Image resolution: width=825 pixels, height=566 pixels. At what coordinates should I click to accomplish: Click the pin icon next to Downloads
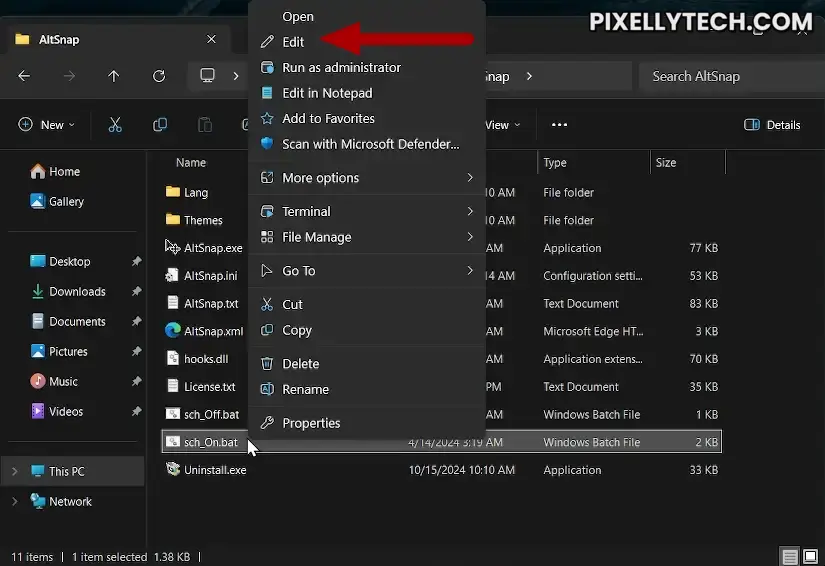tap(136, 291)
